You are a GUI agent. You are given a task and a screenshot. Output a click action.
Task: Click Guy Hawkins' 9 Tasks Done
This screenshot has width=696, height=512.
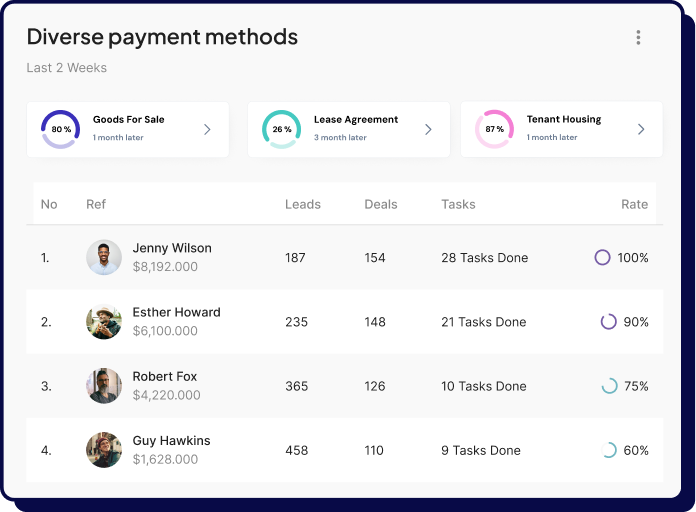(481, 450)
